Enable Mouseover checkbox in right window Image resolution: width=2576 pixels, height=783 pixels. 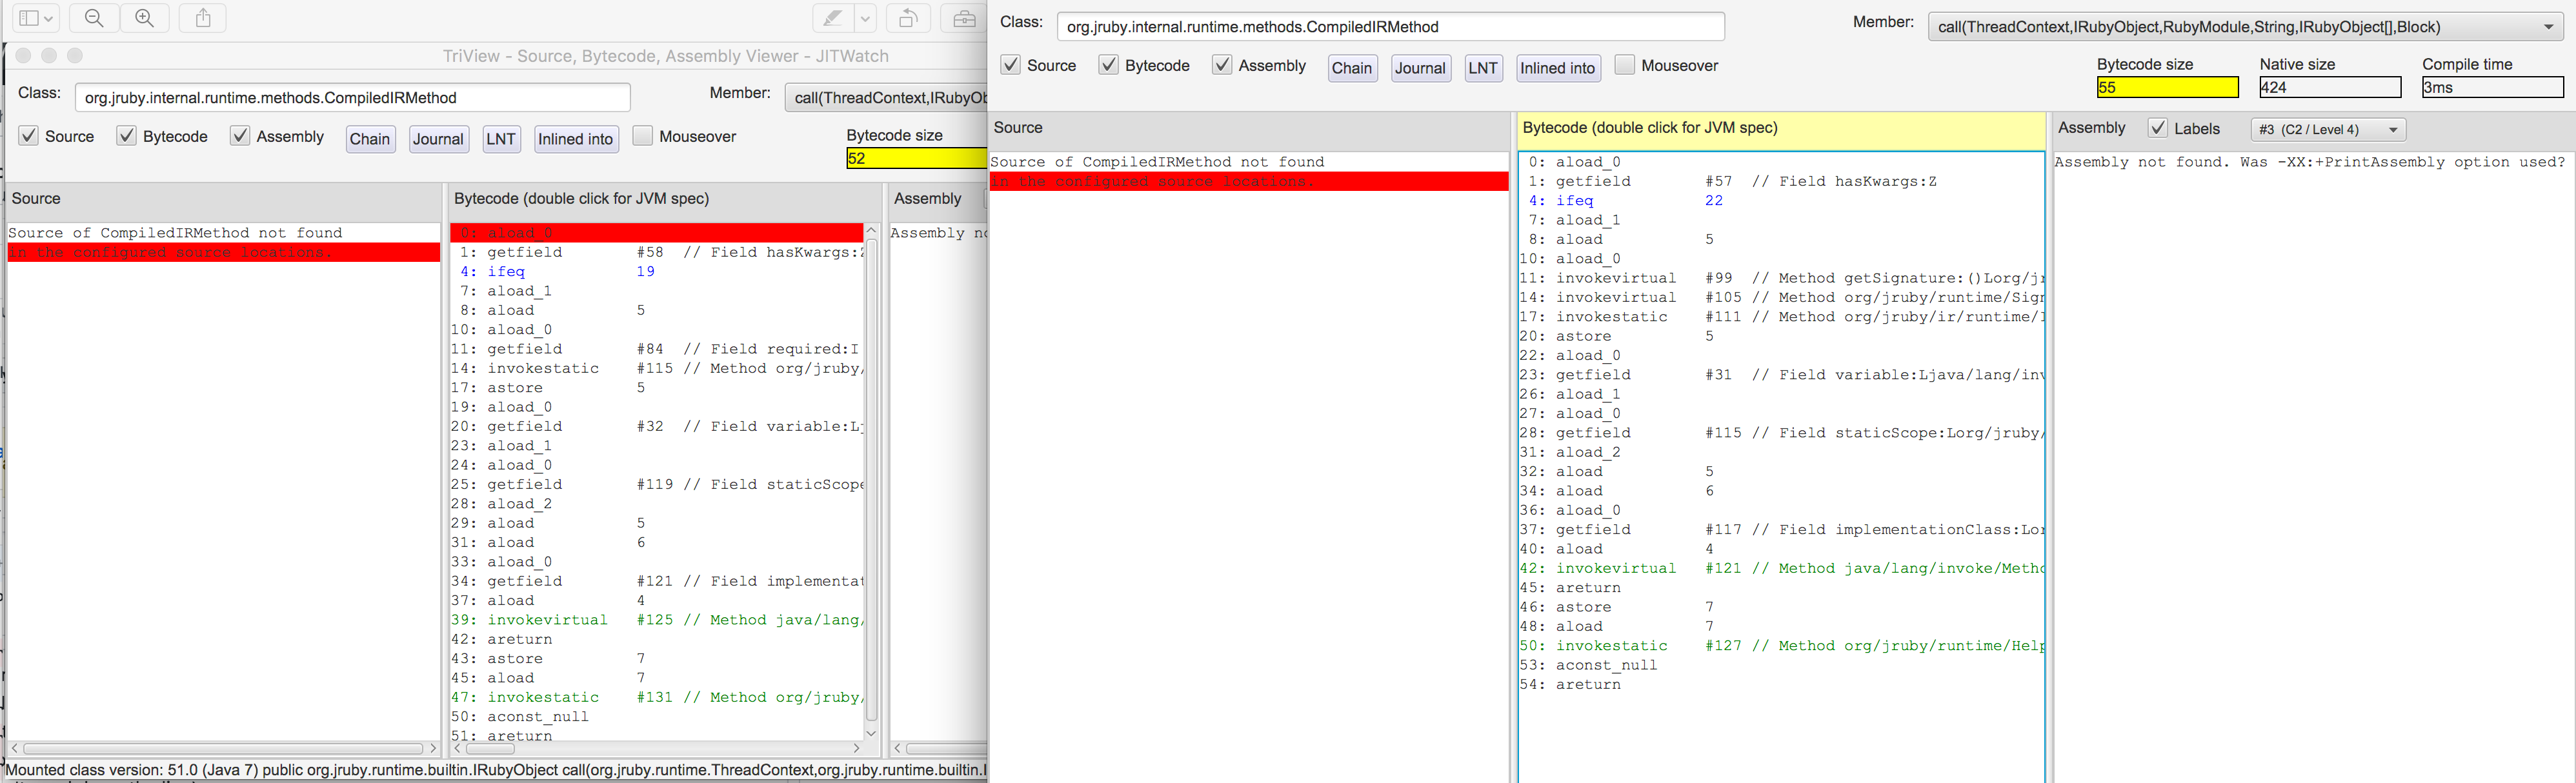coord(1625,65)
